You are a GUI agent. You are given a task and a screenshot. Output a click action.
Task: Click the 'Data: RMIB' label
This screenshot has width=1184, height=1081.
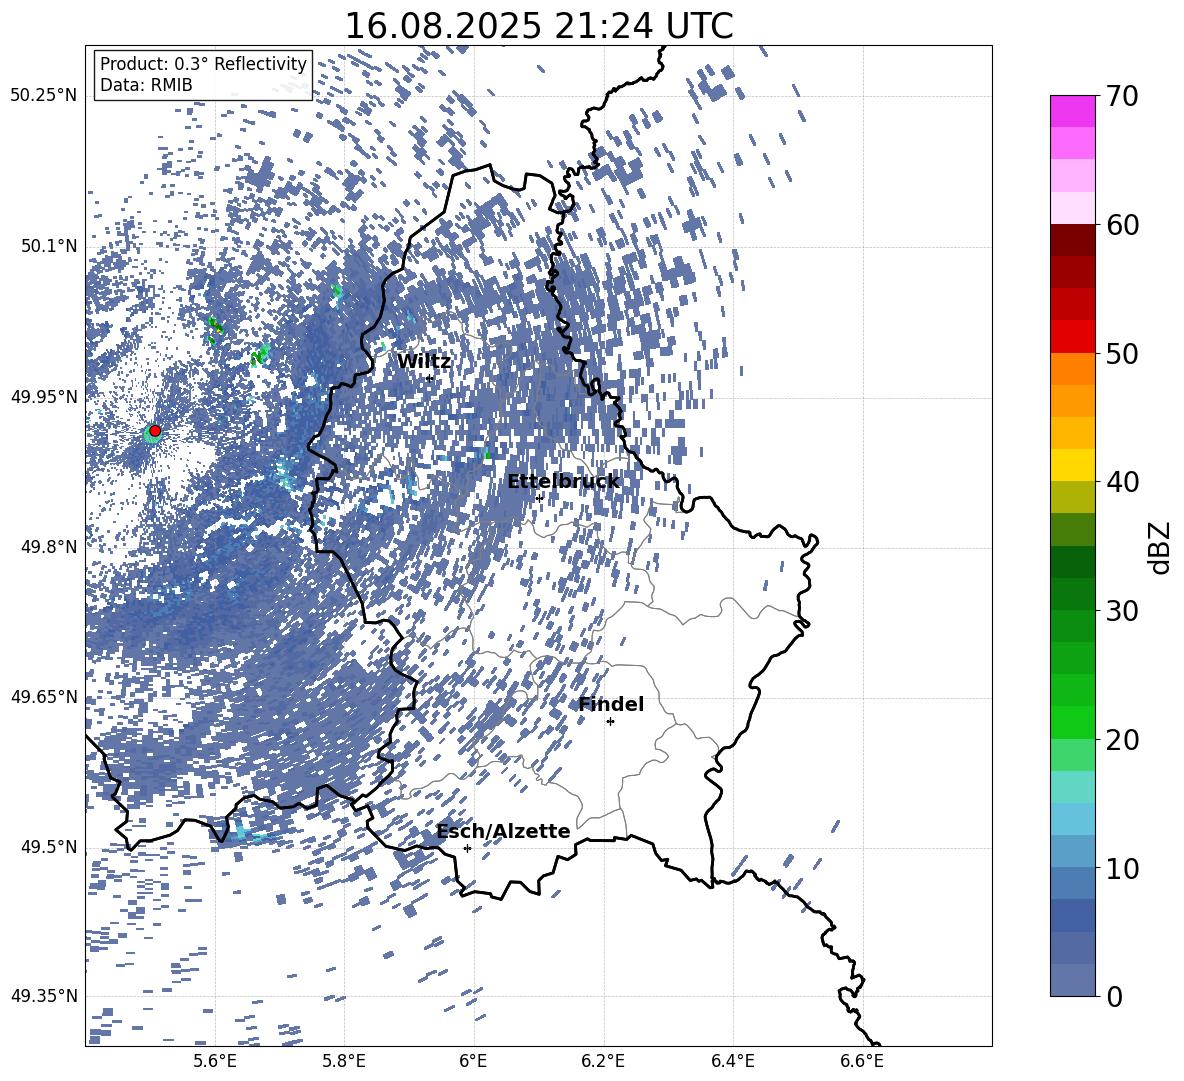pyautogui.click(x=146, y=85)
